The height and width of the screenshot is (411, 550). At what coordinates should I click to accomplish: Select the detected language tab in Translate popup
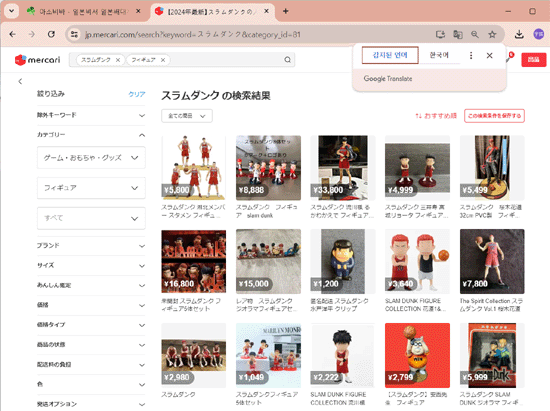point(390,55)
